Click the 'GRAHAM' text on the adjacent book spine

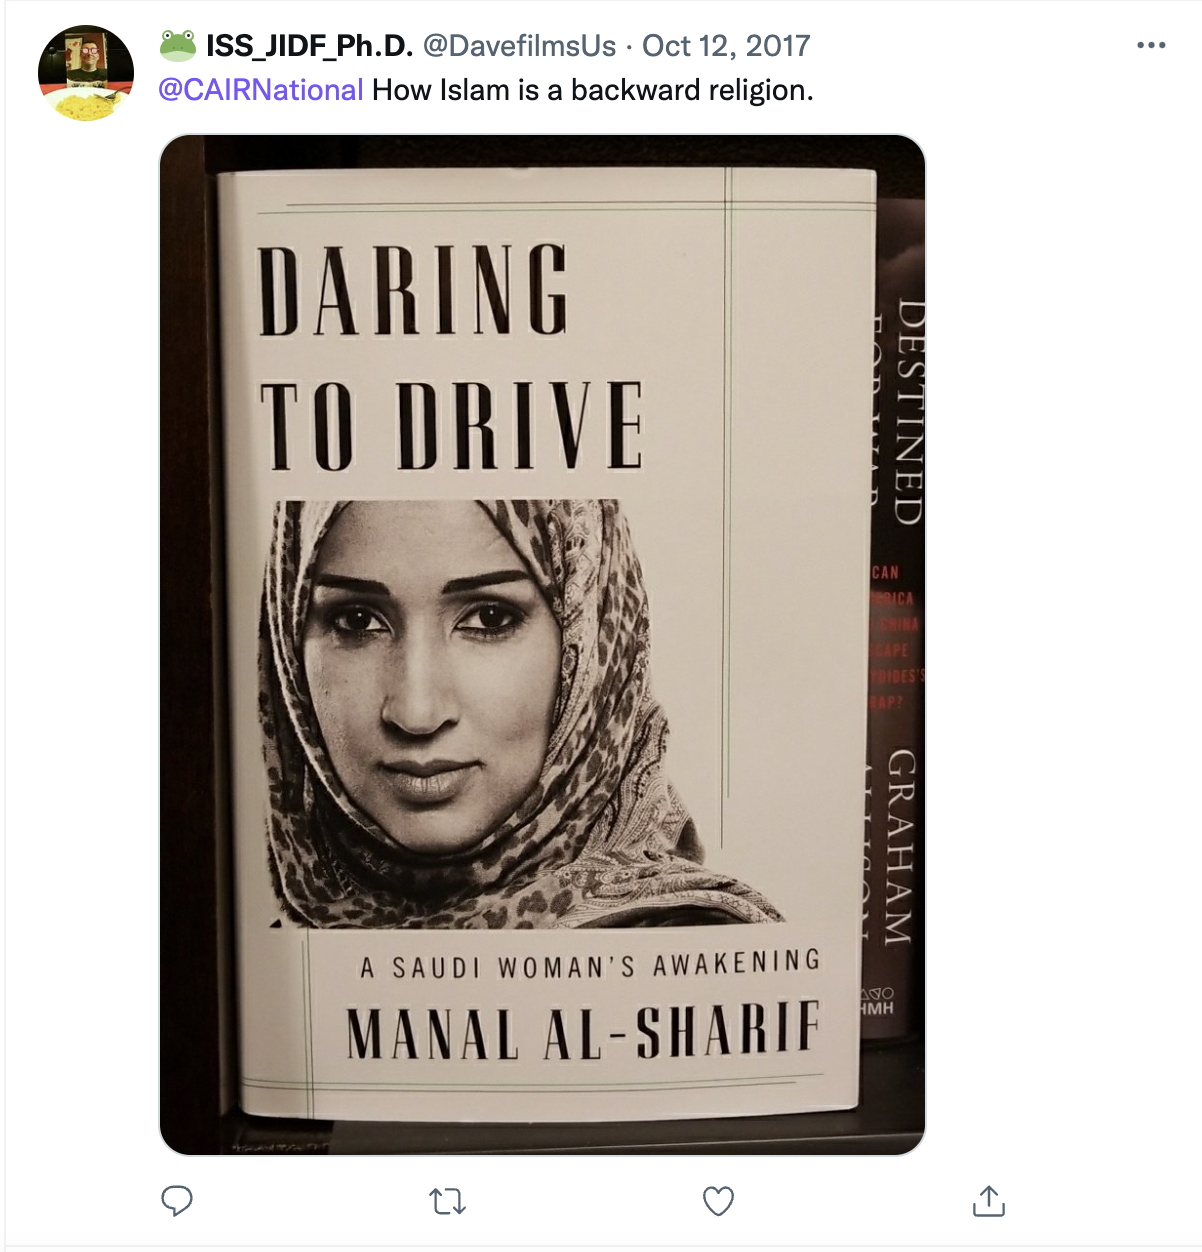click(x=900, y=847)
